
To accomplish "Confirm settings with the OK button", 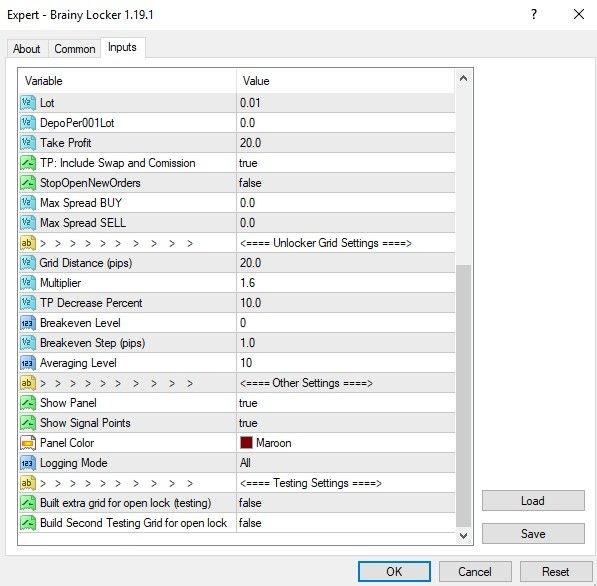I will point(394,572).
